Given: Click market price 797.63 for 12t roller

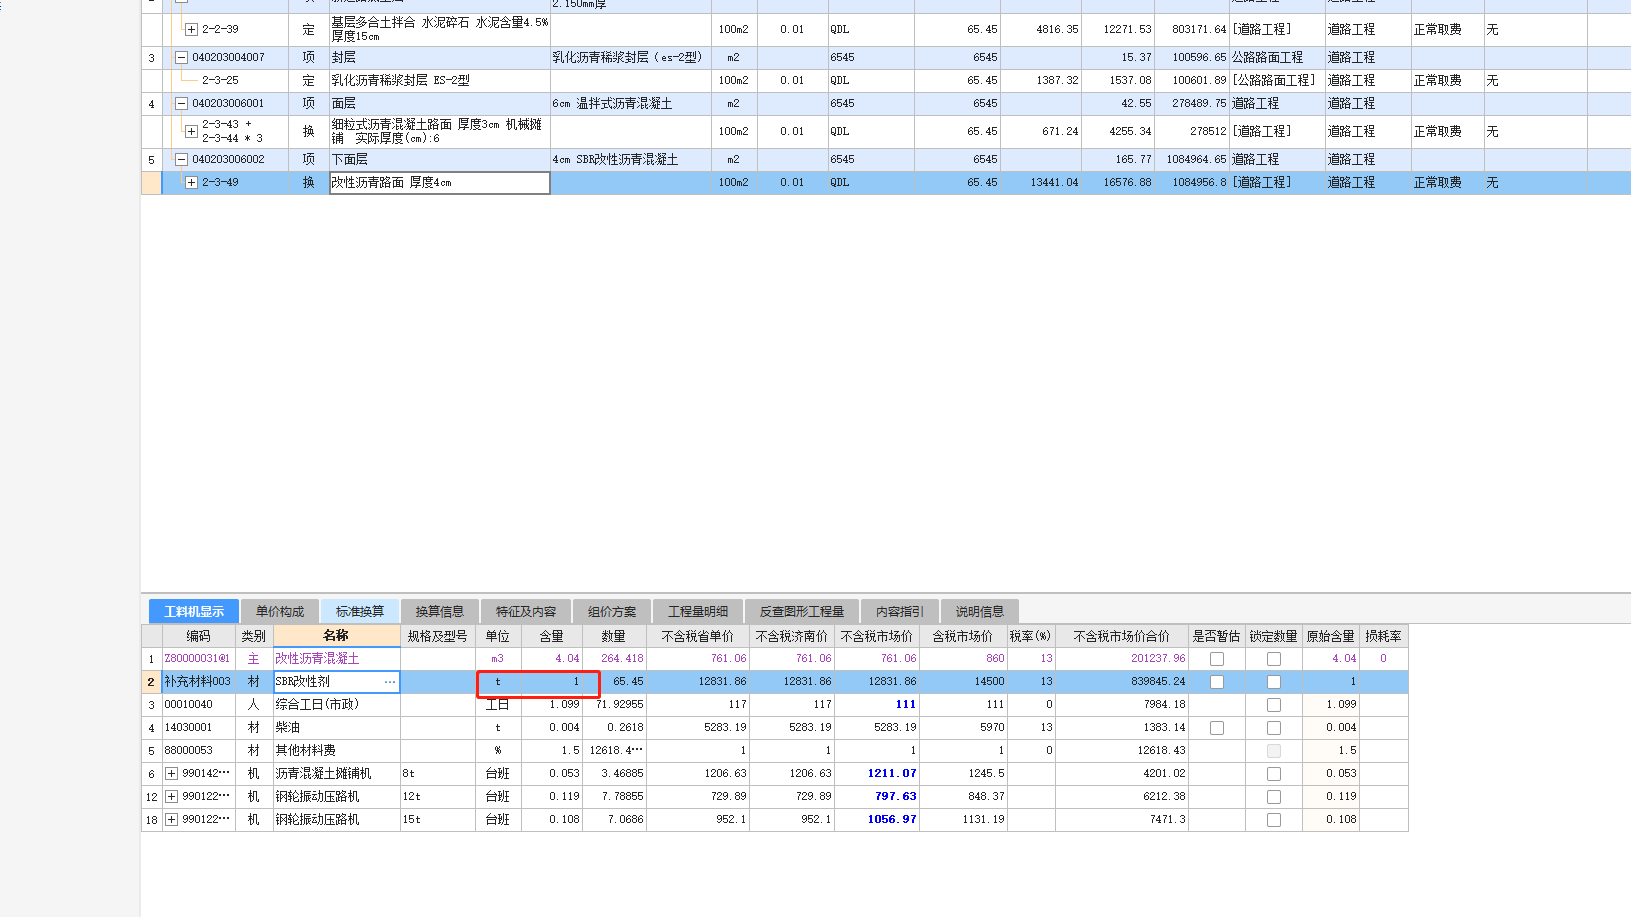Looking at the screenshot, I should pyautogui.click(x=877, y=797).
